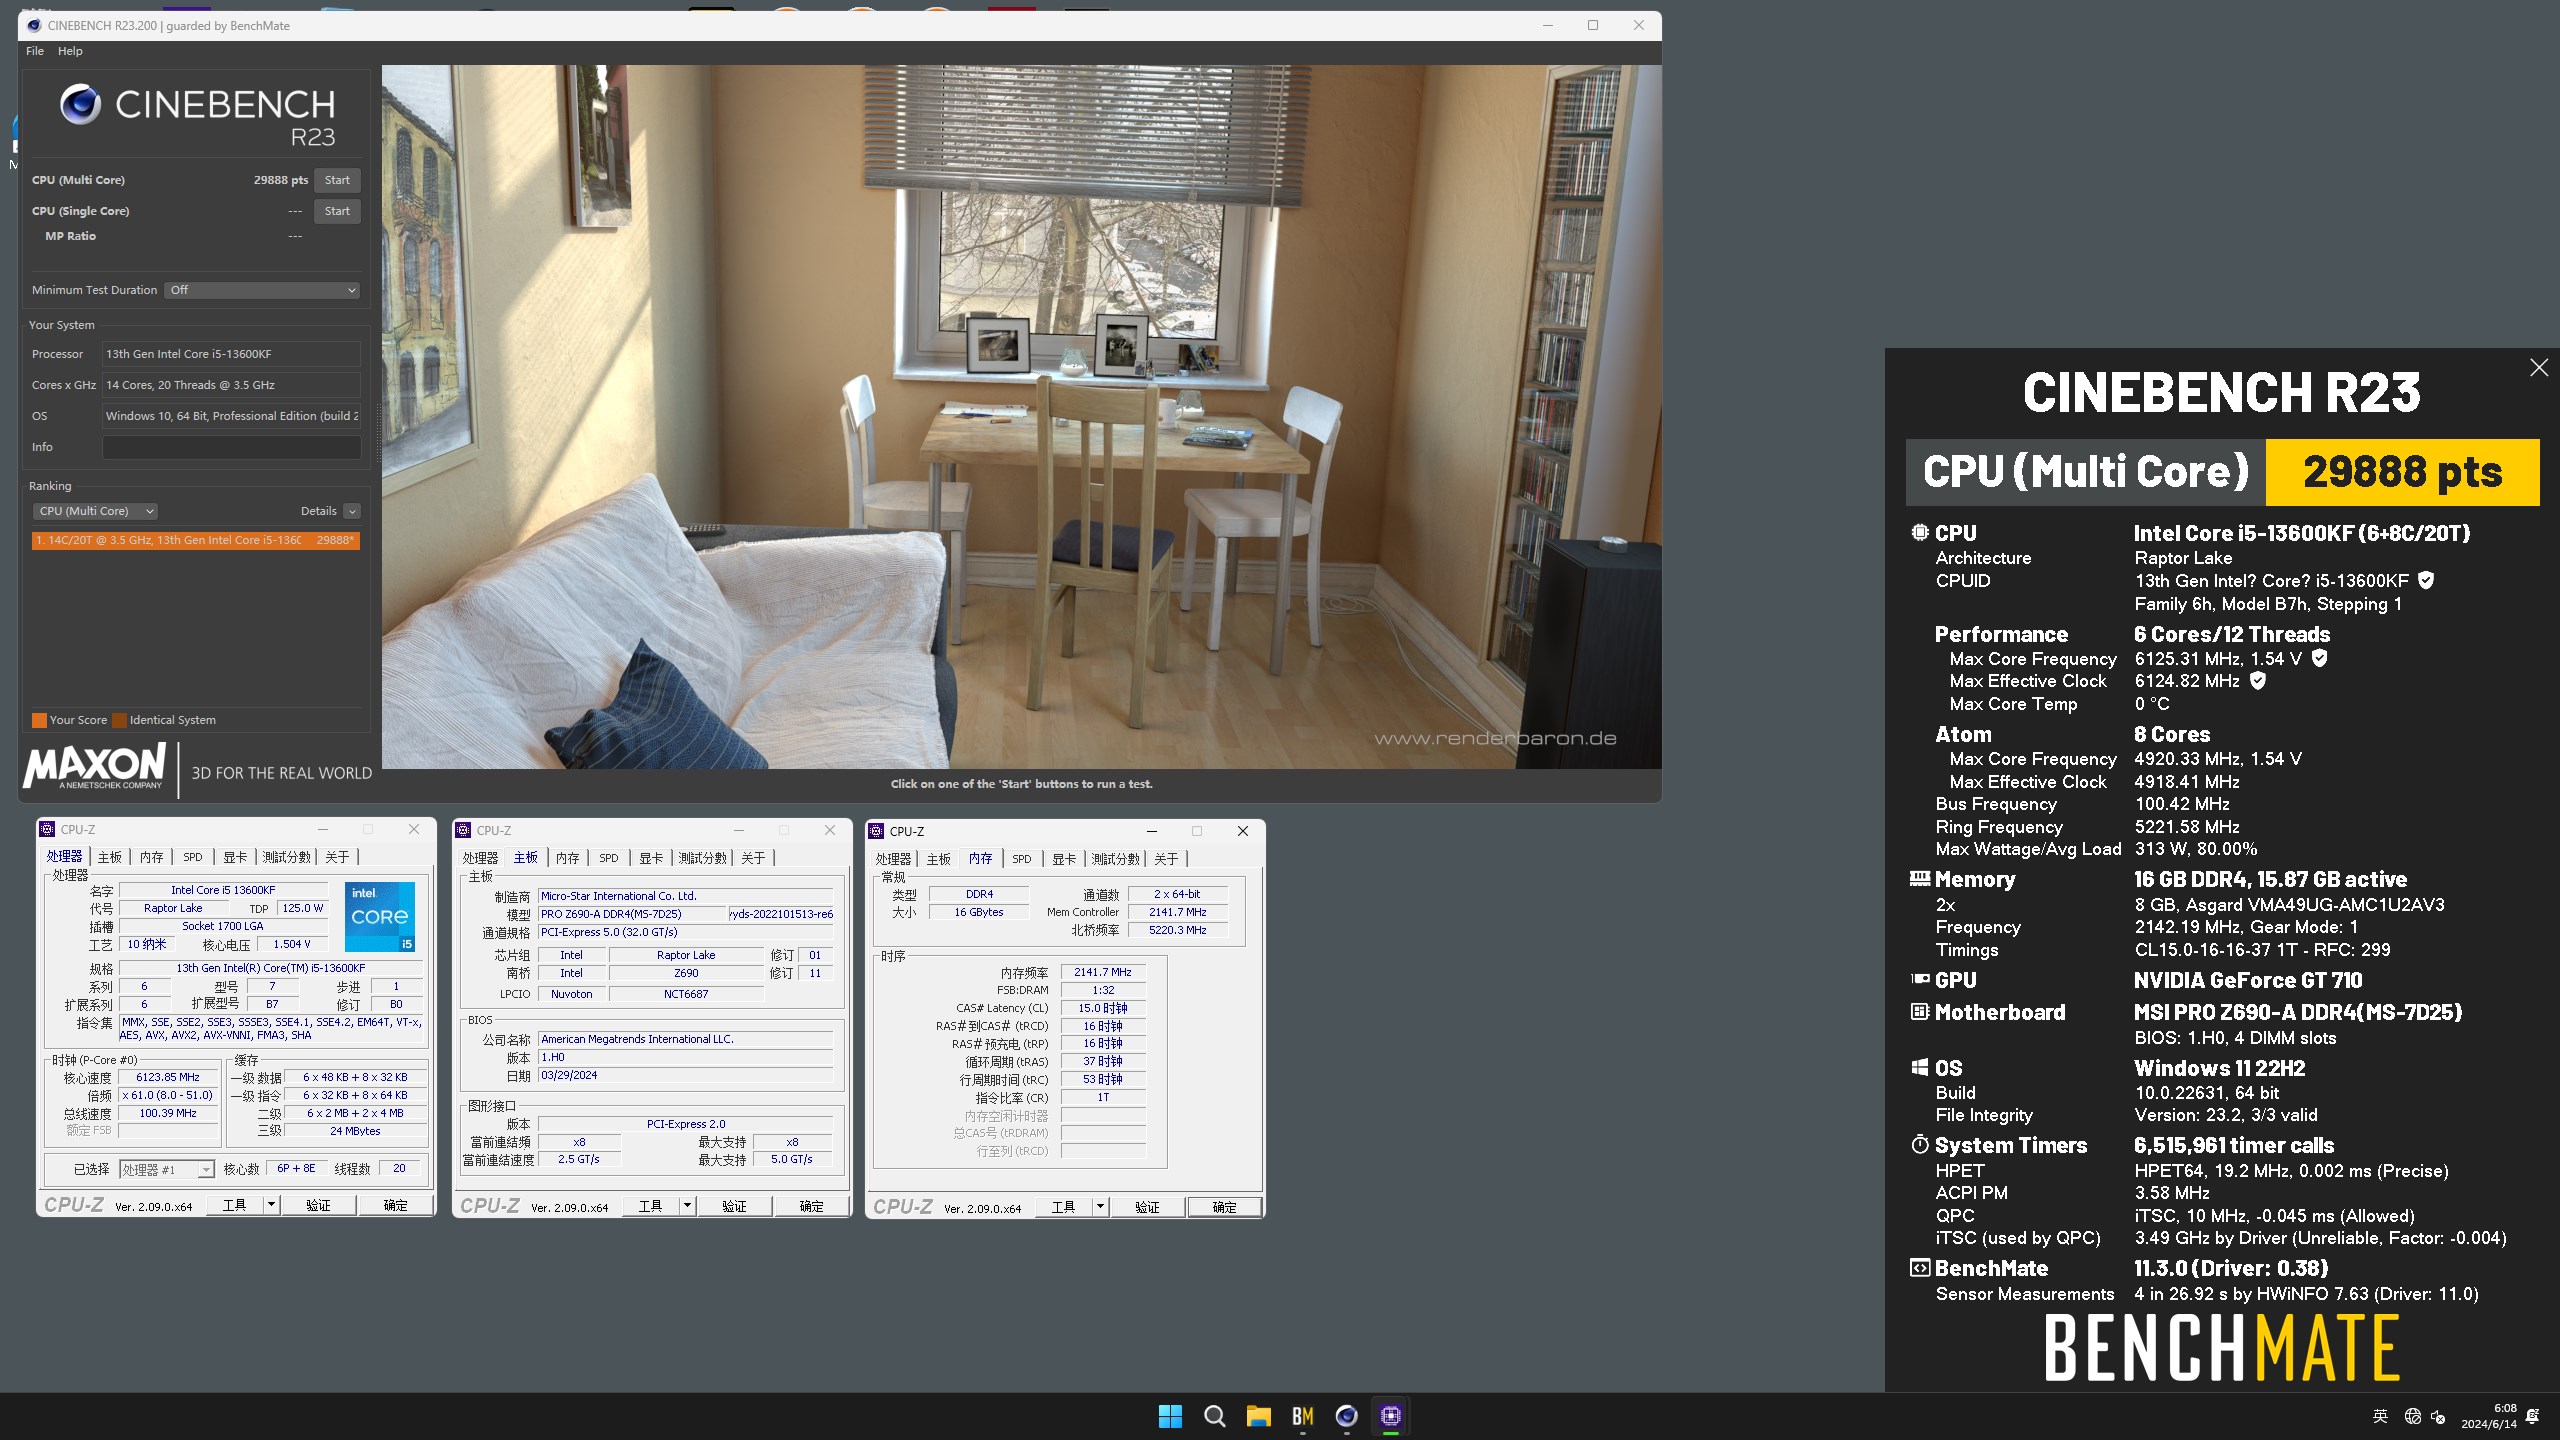This screenshot has width=2560, height=1440.
Task: Click the 29888 pts score badge
Action: 2402,472
